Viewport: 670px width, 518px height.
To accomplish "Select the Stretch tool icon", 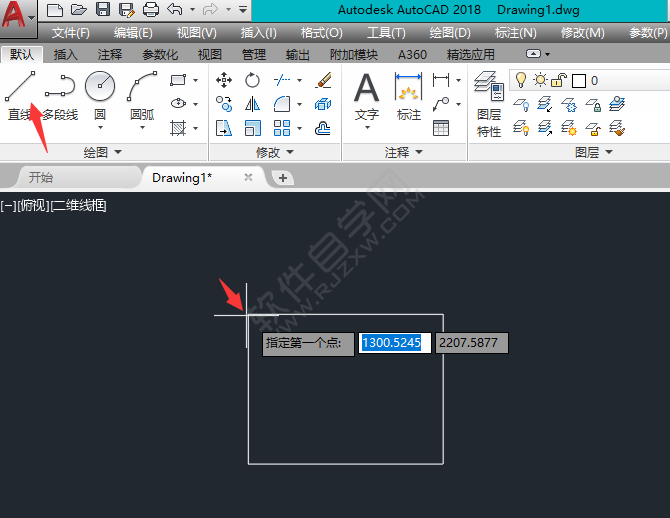I will tap(224, 128).
